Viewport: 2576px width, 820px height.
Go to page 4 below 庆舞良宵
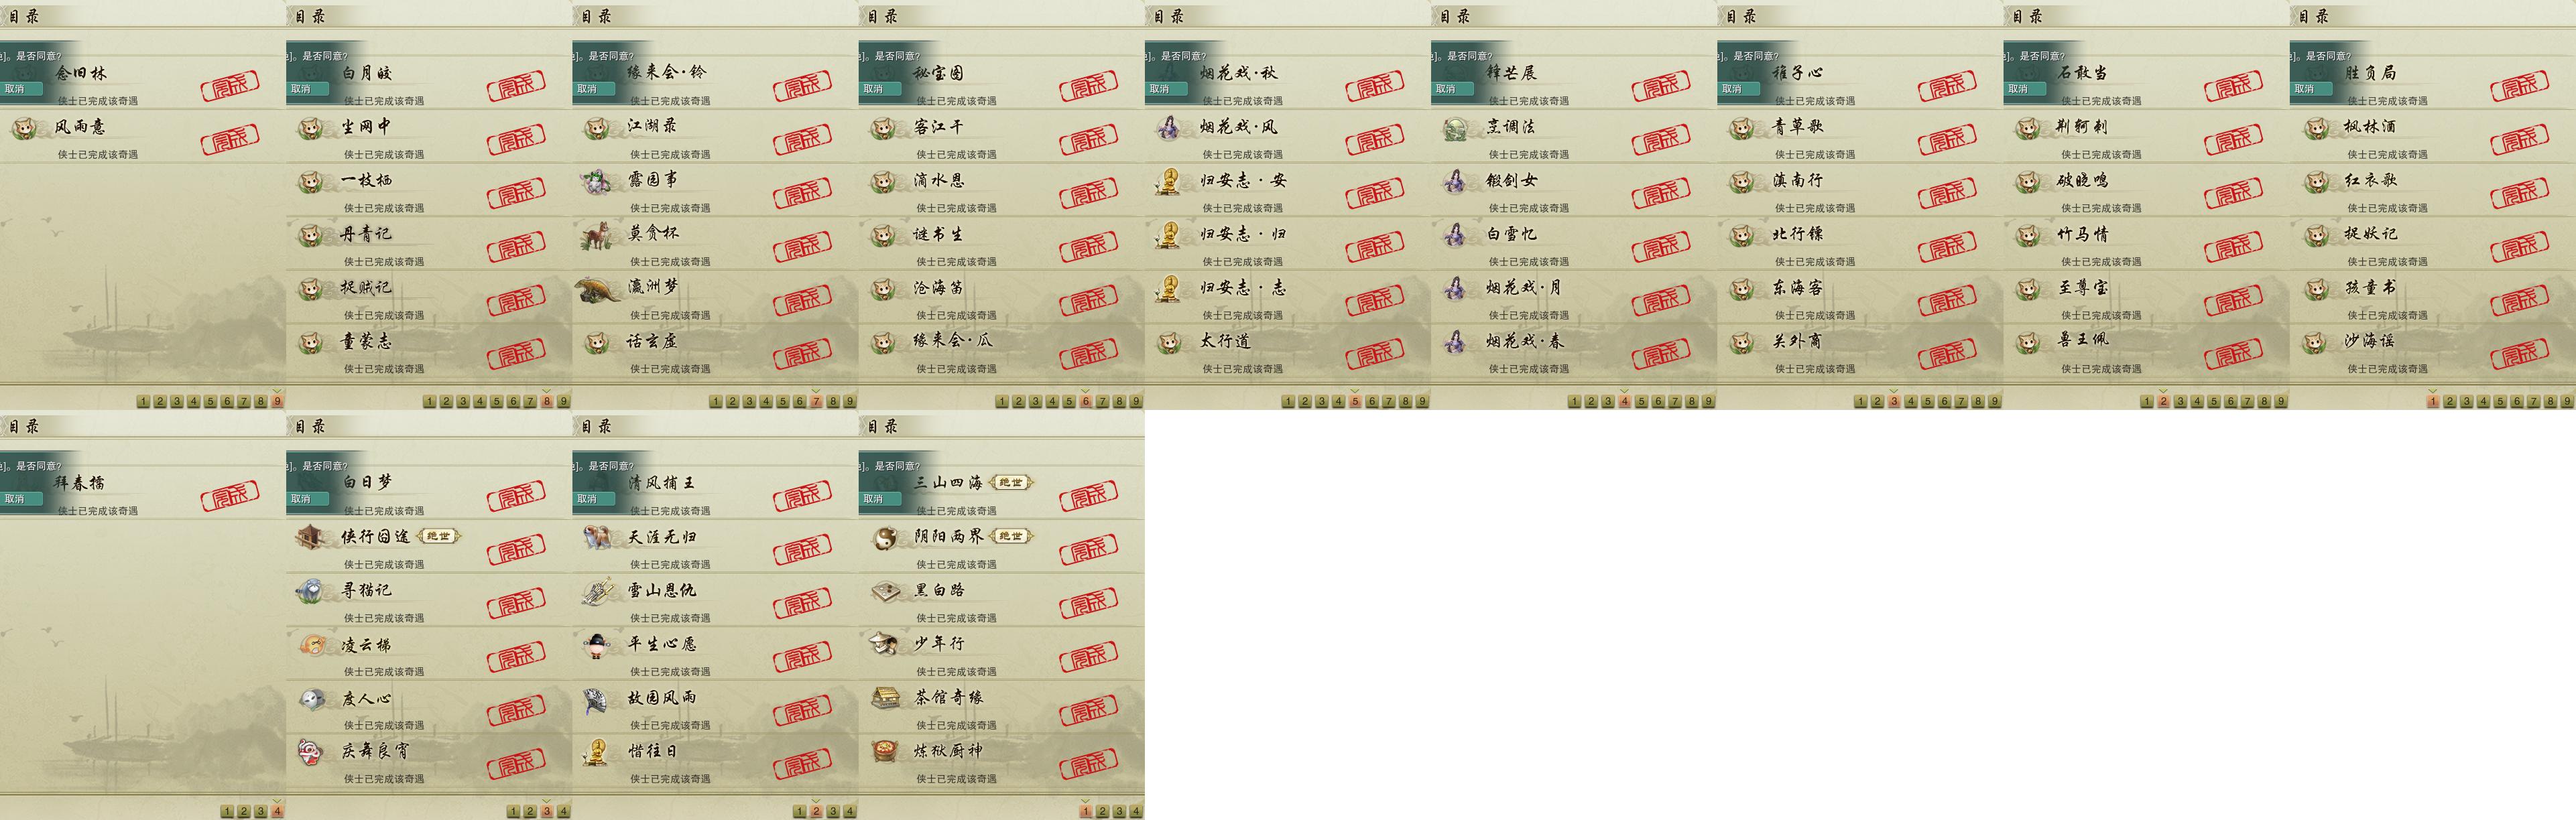click(x=564, y=811)
